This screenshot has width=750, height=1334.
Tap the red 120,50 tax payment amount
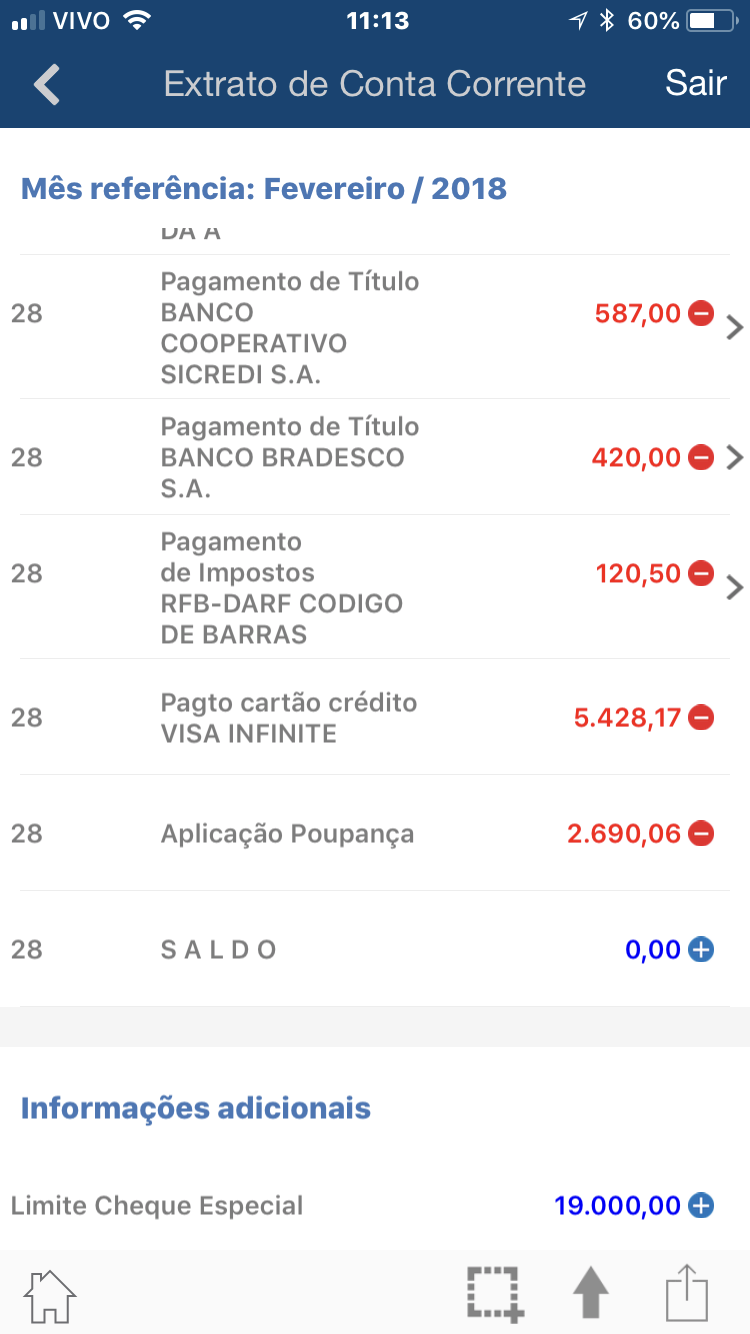638,574
